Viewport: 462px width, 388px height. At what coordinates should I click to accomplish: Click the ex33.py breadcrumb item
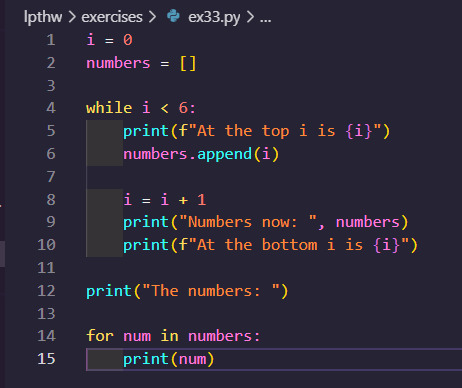(214, 17)
